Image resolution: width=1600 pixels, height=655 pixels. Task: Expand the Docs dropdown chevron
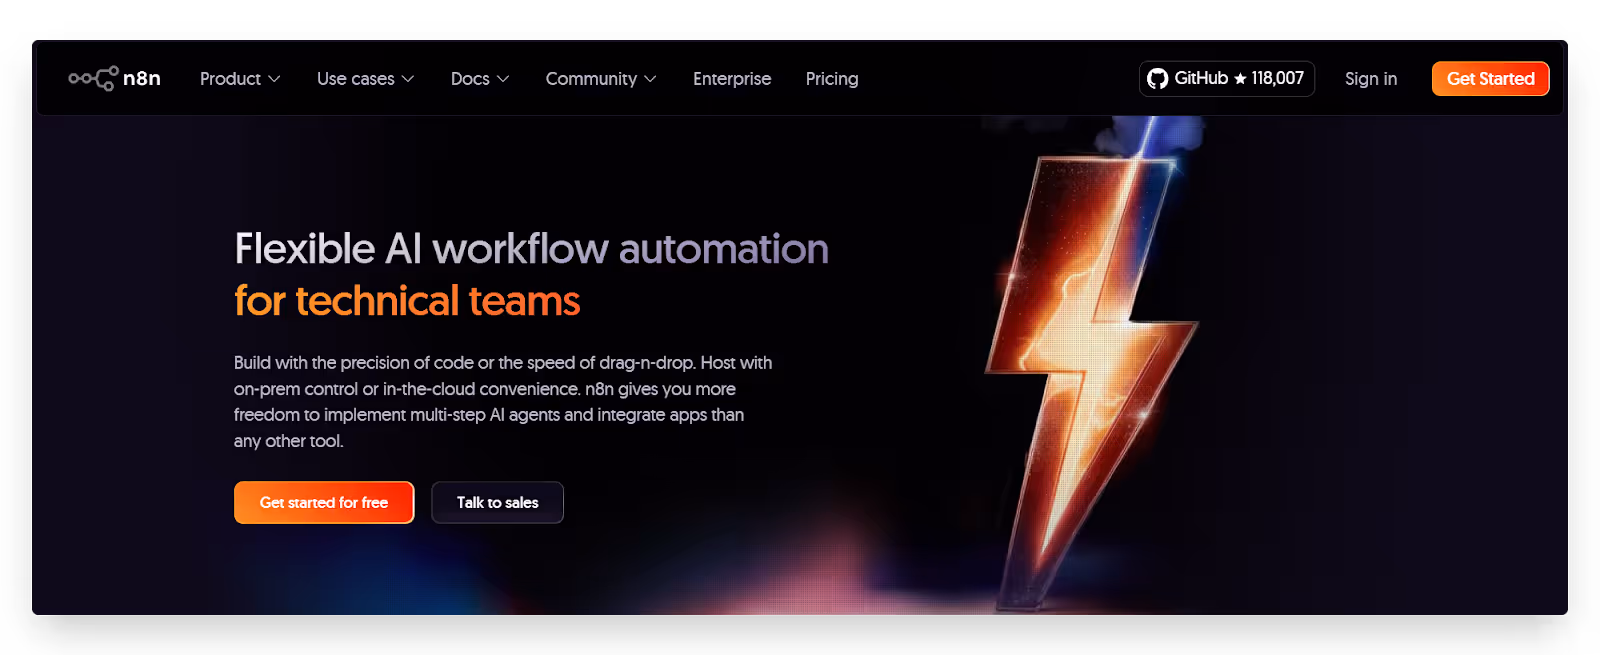click(503, 79)
